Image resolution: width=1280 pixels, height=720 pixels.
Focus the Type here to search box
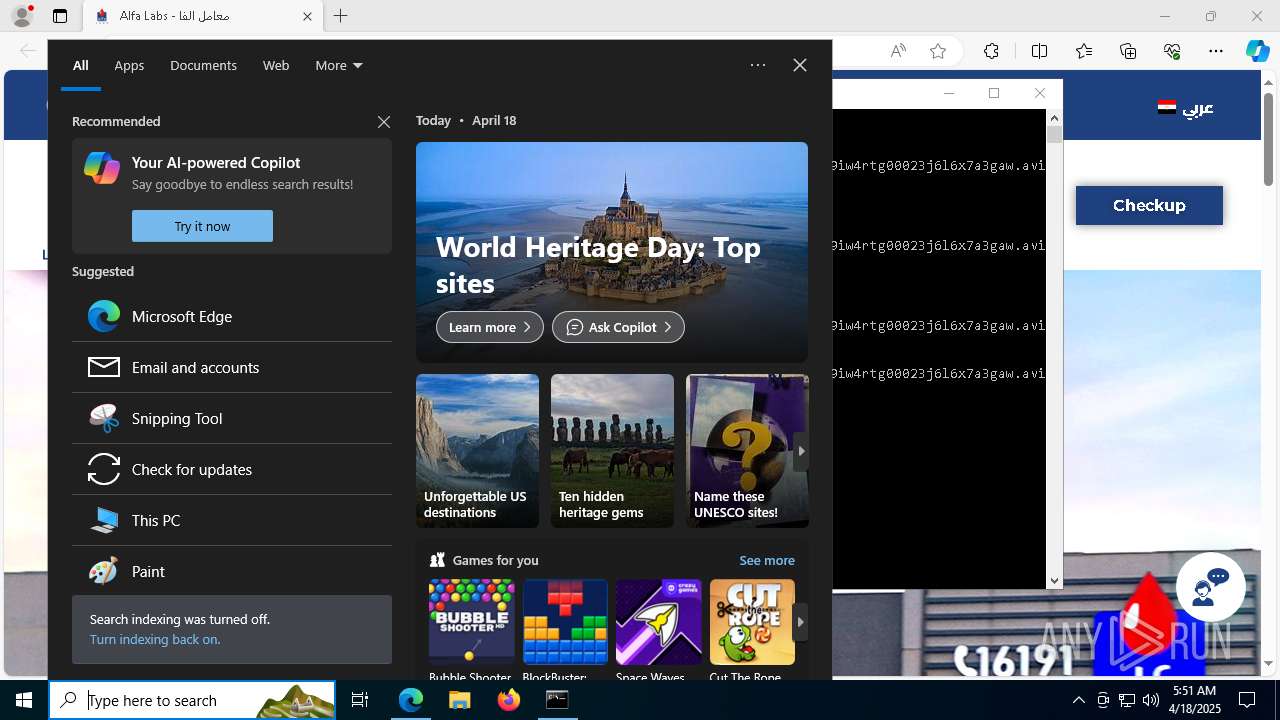(192, 700)
